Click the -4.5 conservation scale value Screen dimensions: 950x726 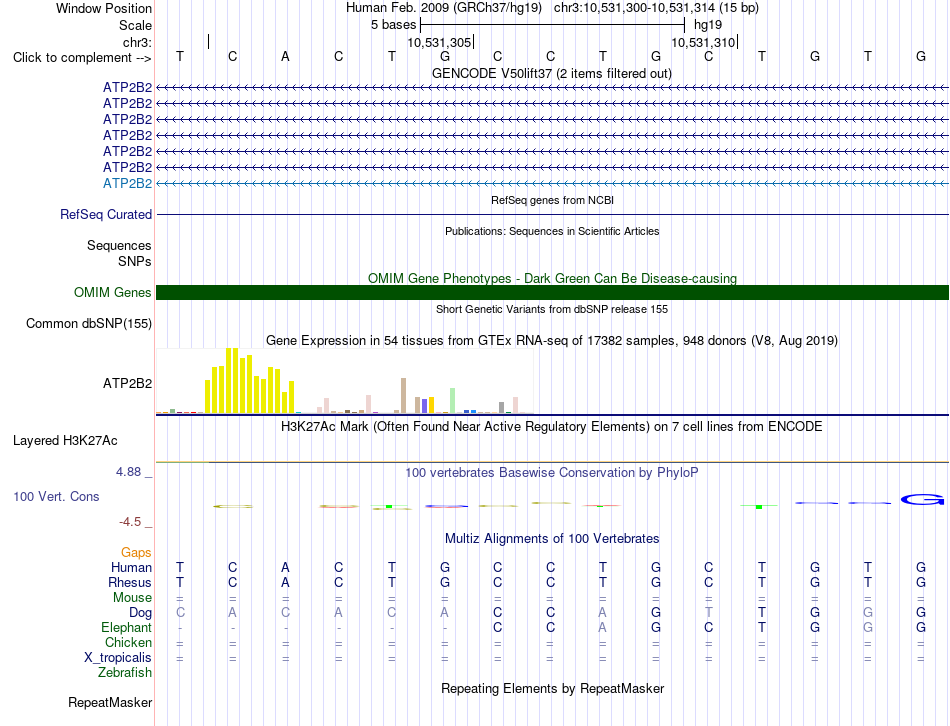(x=130, y=522)
